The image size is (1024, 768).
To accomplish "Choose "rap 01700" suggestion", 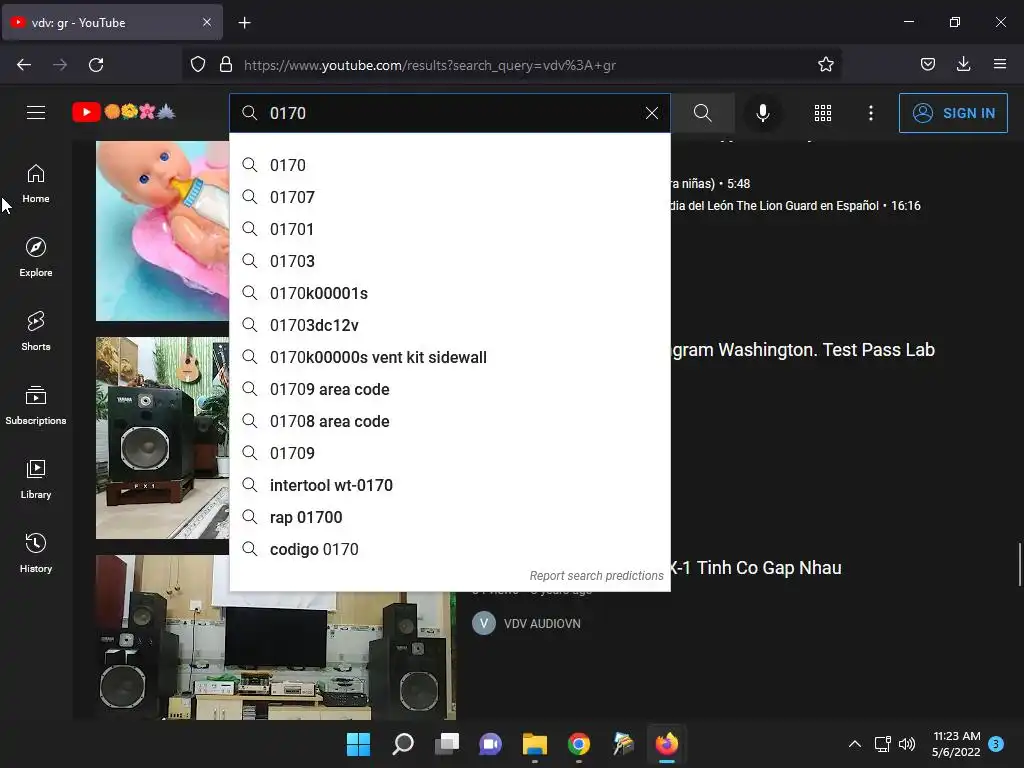I will [x=450, y=517].
